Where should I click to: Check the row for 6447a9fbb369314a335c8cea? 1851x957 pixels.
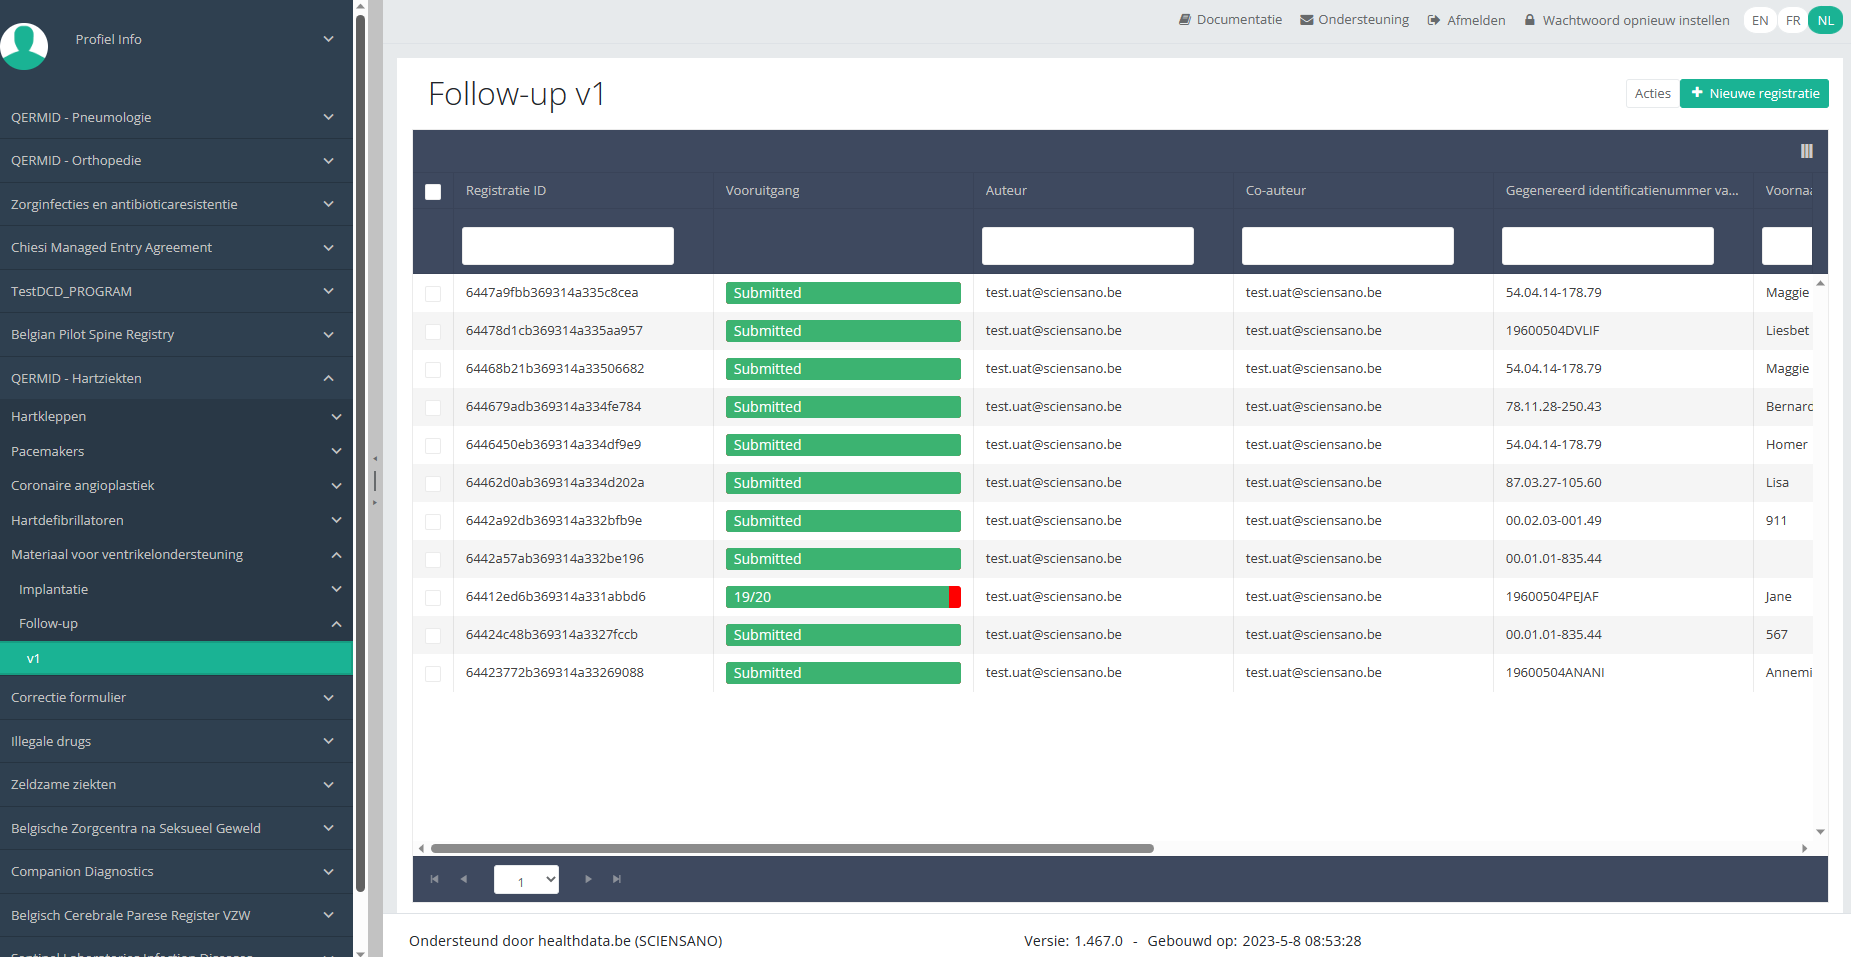pos(433,294)
